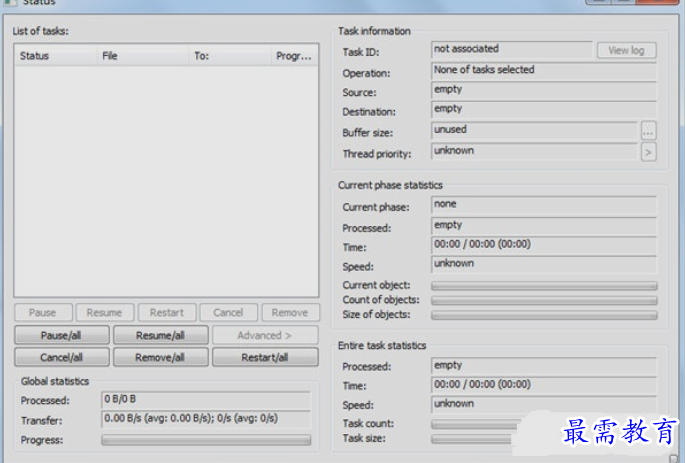Click Processed field in Current phase statistics
The height and width of the screenshot is (463, 685).
click(544, 226)
